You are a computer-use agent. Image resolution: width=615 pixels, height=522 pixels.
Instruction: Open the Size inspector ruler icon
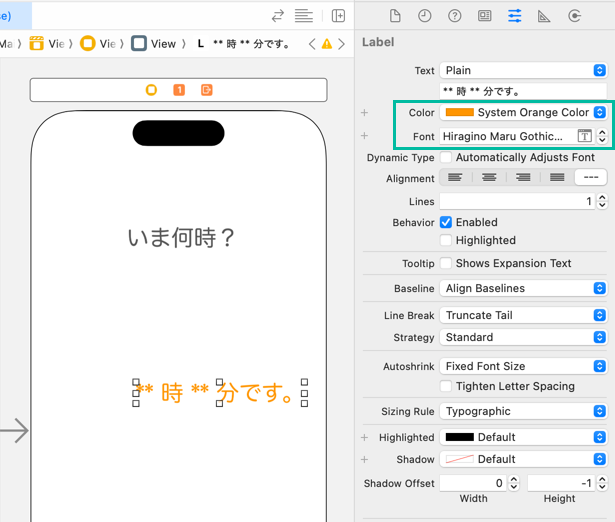(544, 16)
